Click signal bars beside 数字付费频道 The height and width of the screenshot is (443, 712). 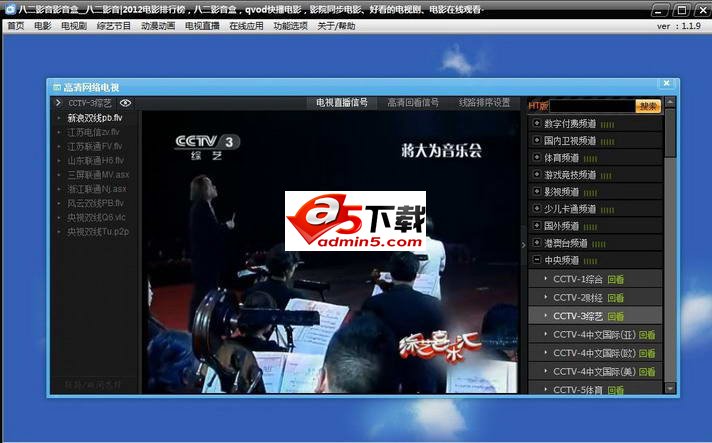coord(607,124)
